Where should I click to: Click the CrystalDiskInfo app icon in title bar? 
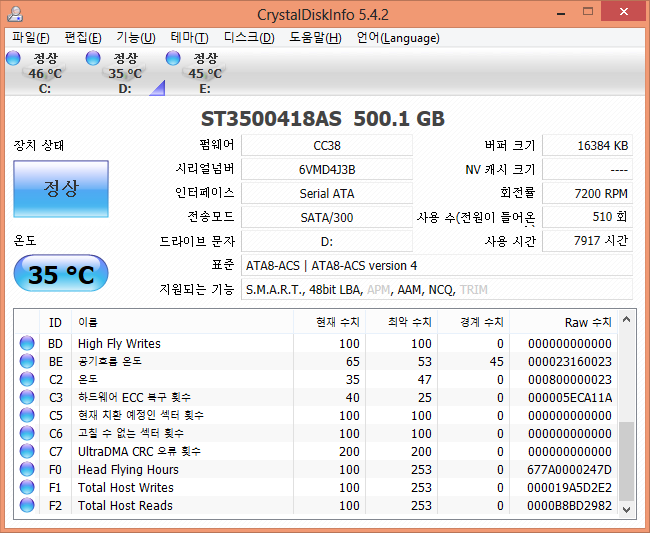(x=15, y=14)
